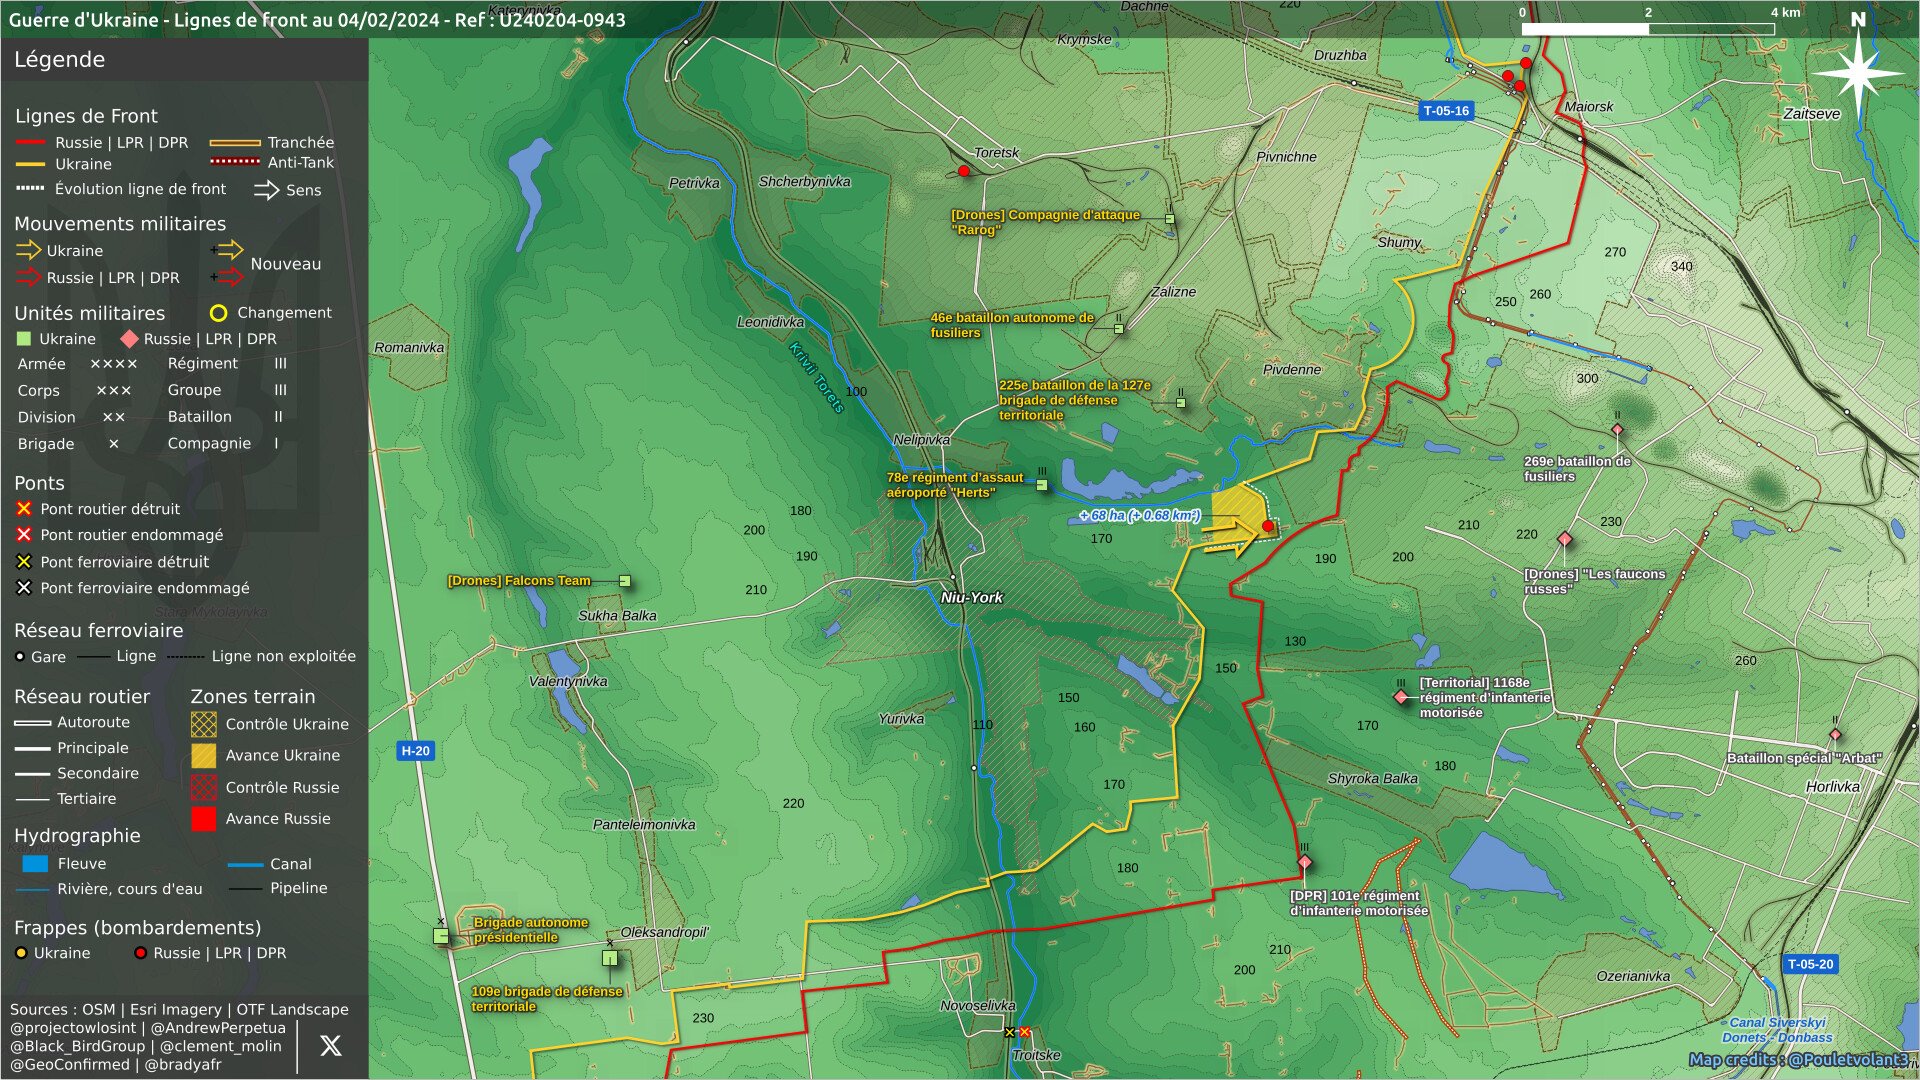
Task: Click the 'Map credits: @Pouletvolant3' text
Action: point(1798,1060)
